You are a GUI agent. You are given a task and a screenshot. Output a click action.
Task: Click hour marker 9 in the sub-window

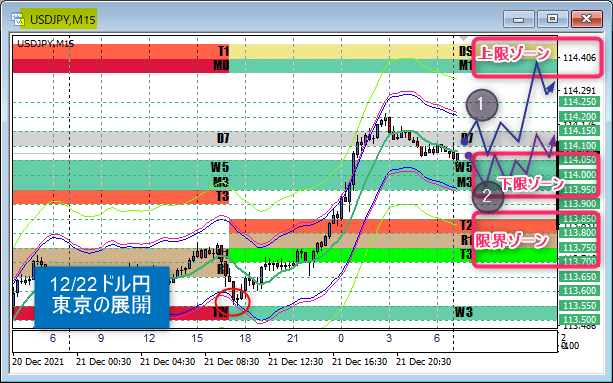(x=101, y=338)
